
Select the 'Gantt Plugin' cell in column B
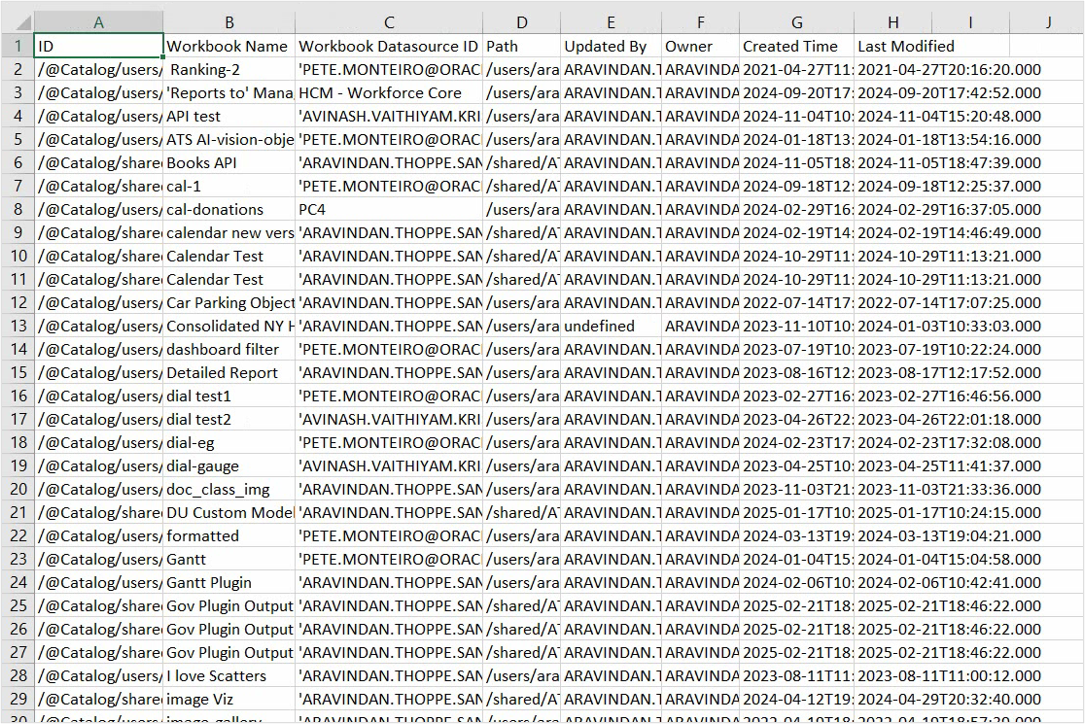click(228, 582)
